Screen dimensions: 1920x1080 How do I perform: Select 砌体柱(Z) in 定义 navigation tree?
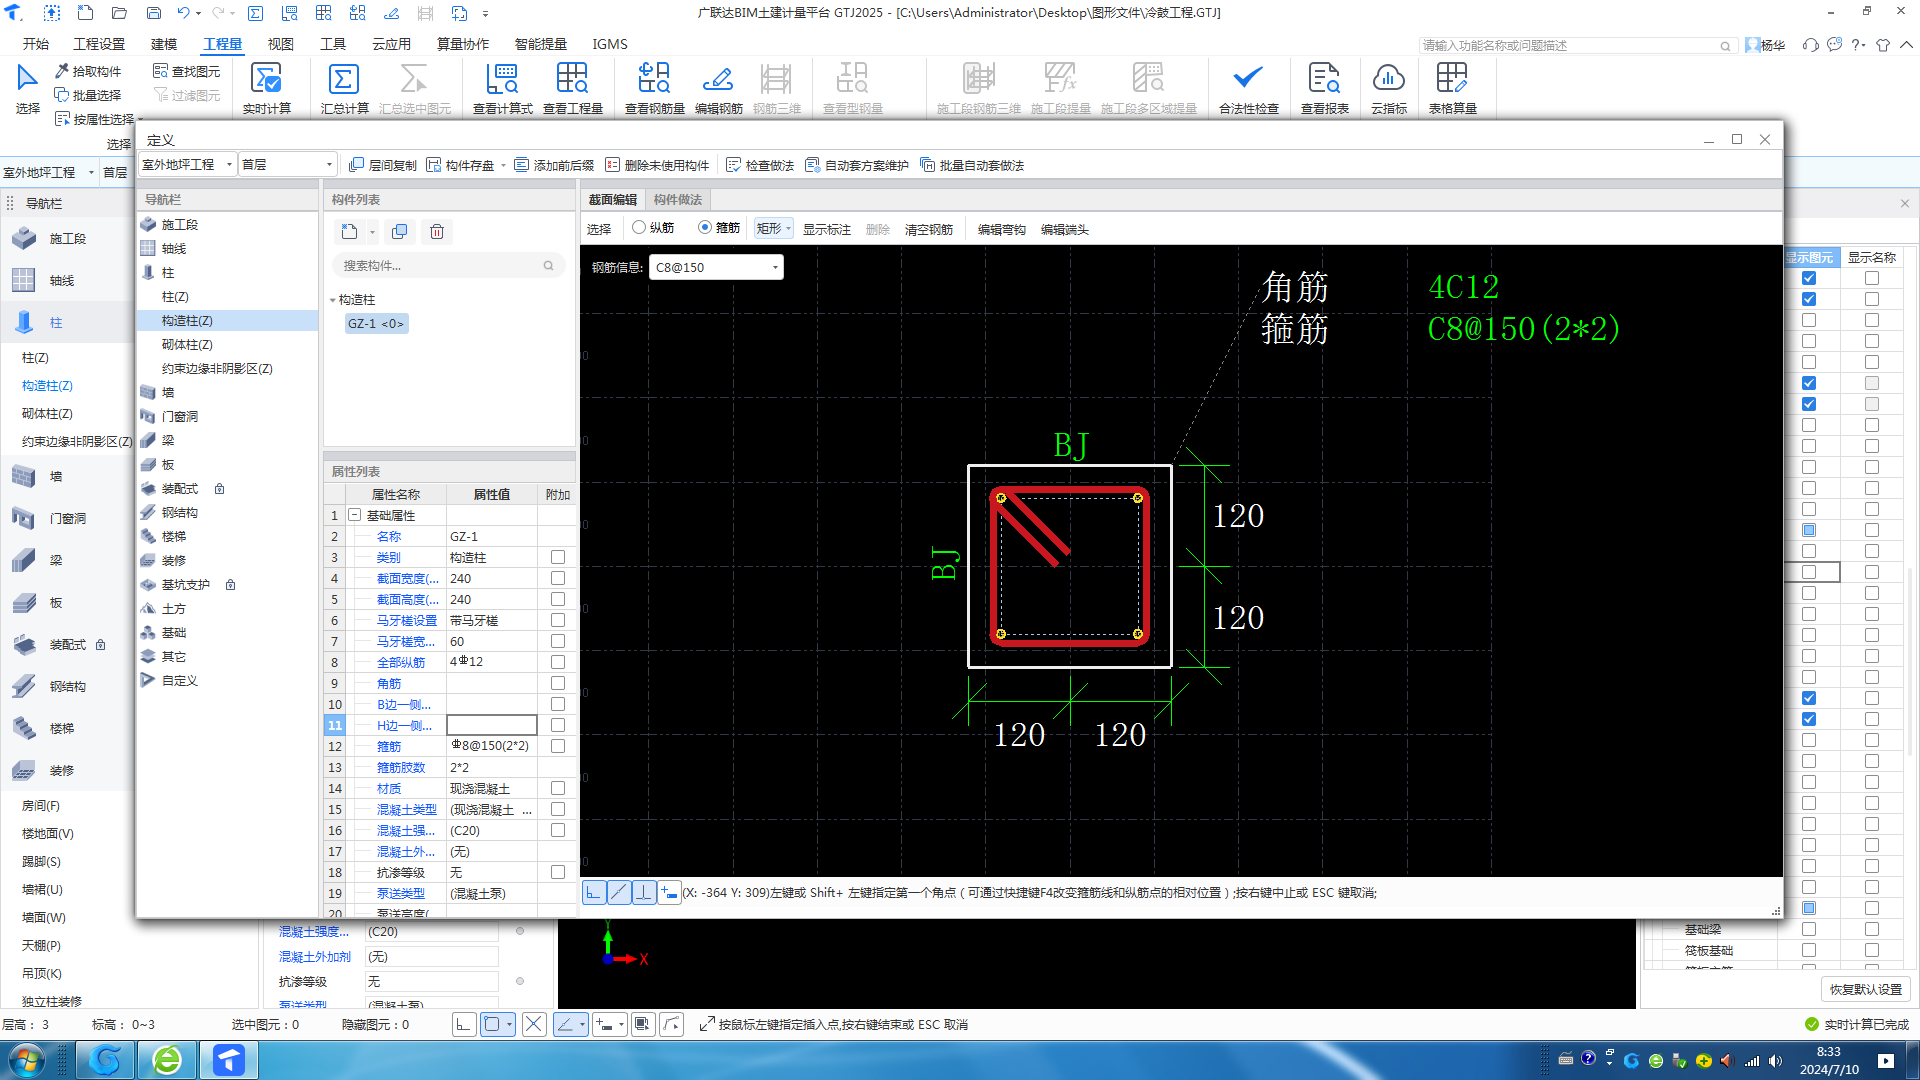point(187,345)
